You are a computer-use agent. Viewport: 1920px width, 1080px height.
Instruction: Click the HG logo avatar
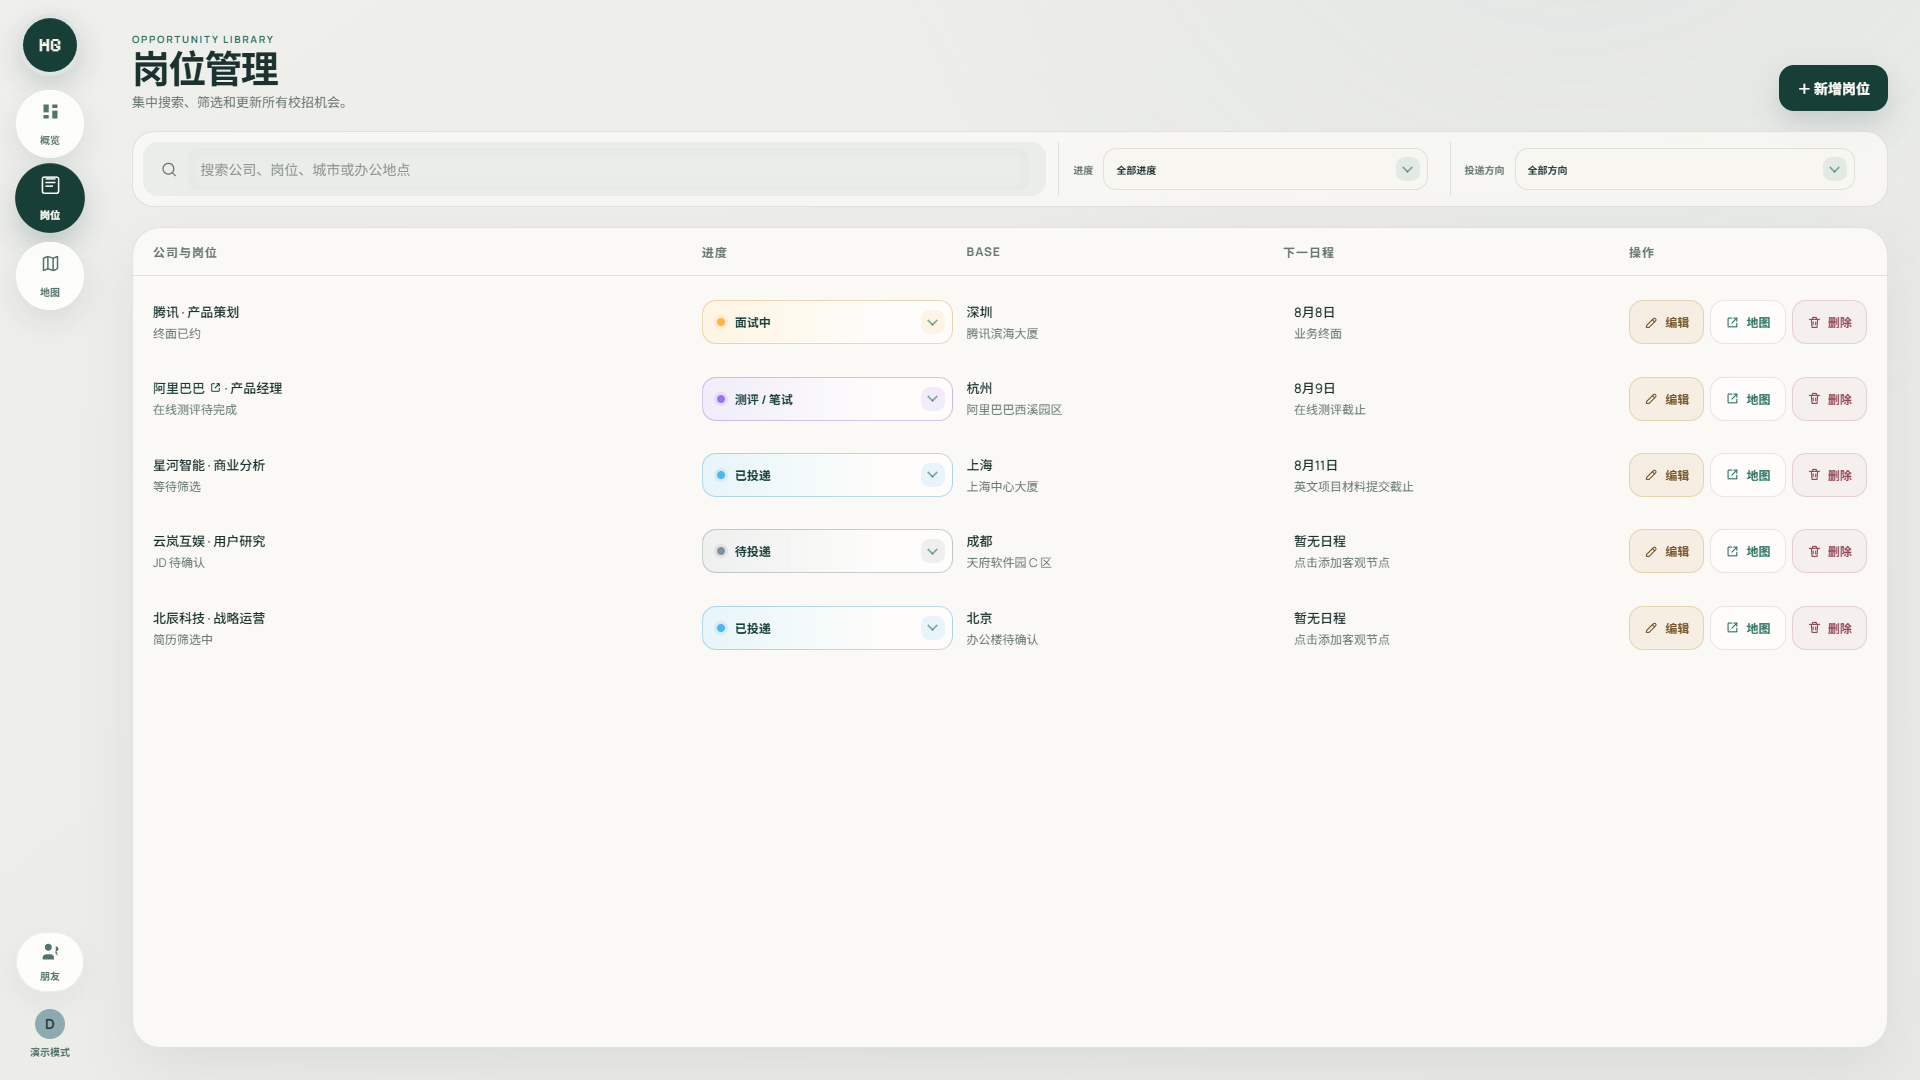(50, 45)
